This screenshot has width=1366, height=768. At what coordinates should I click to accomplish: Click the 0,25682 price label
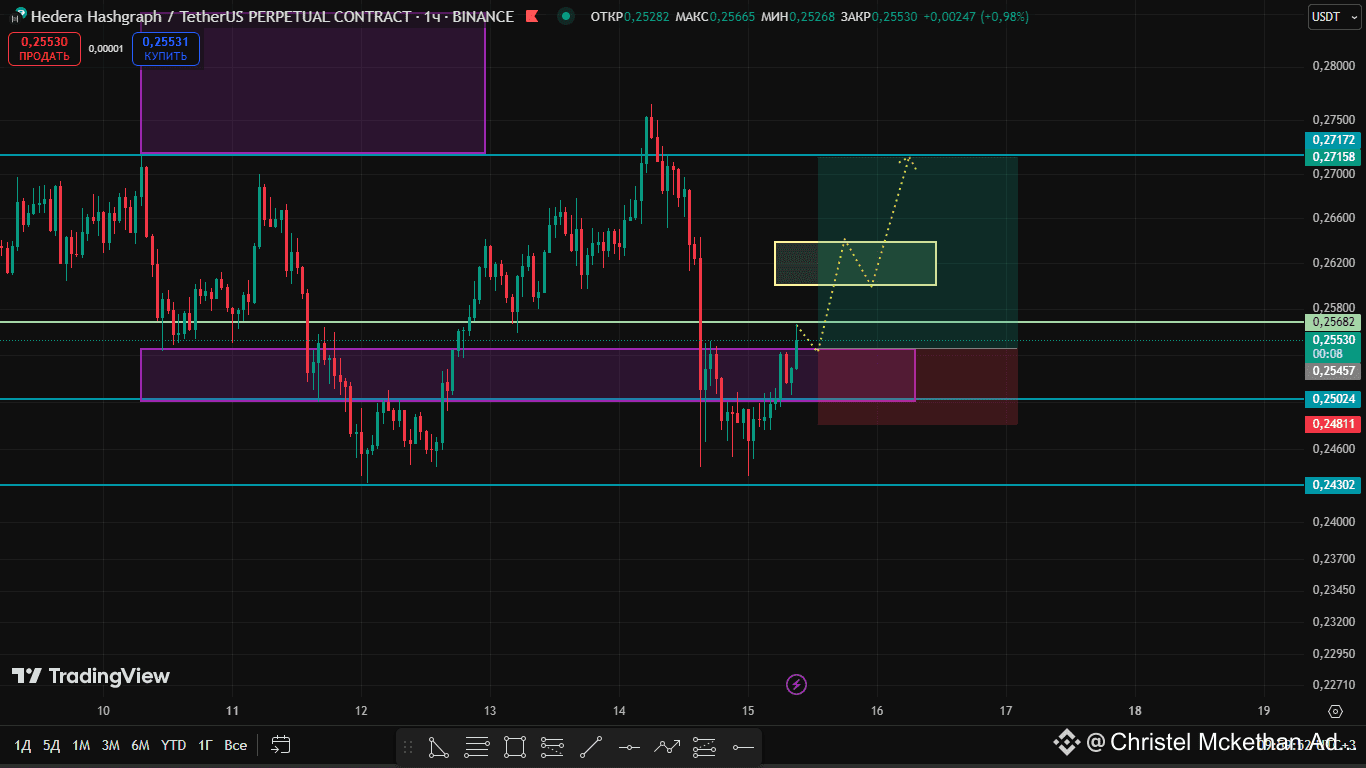(1334, 322)
